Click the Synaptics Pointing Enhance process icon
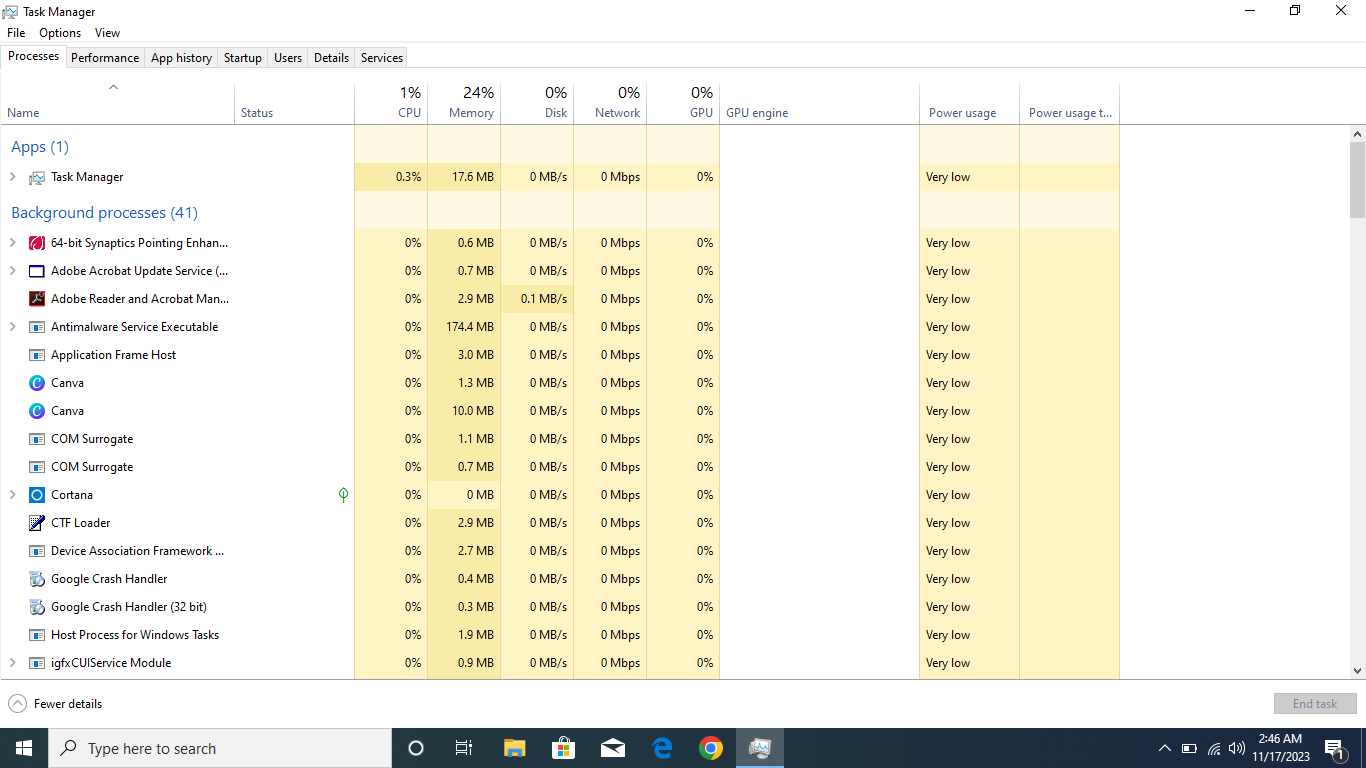1366x768 pixels. coord(37,243)
